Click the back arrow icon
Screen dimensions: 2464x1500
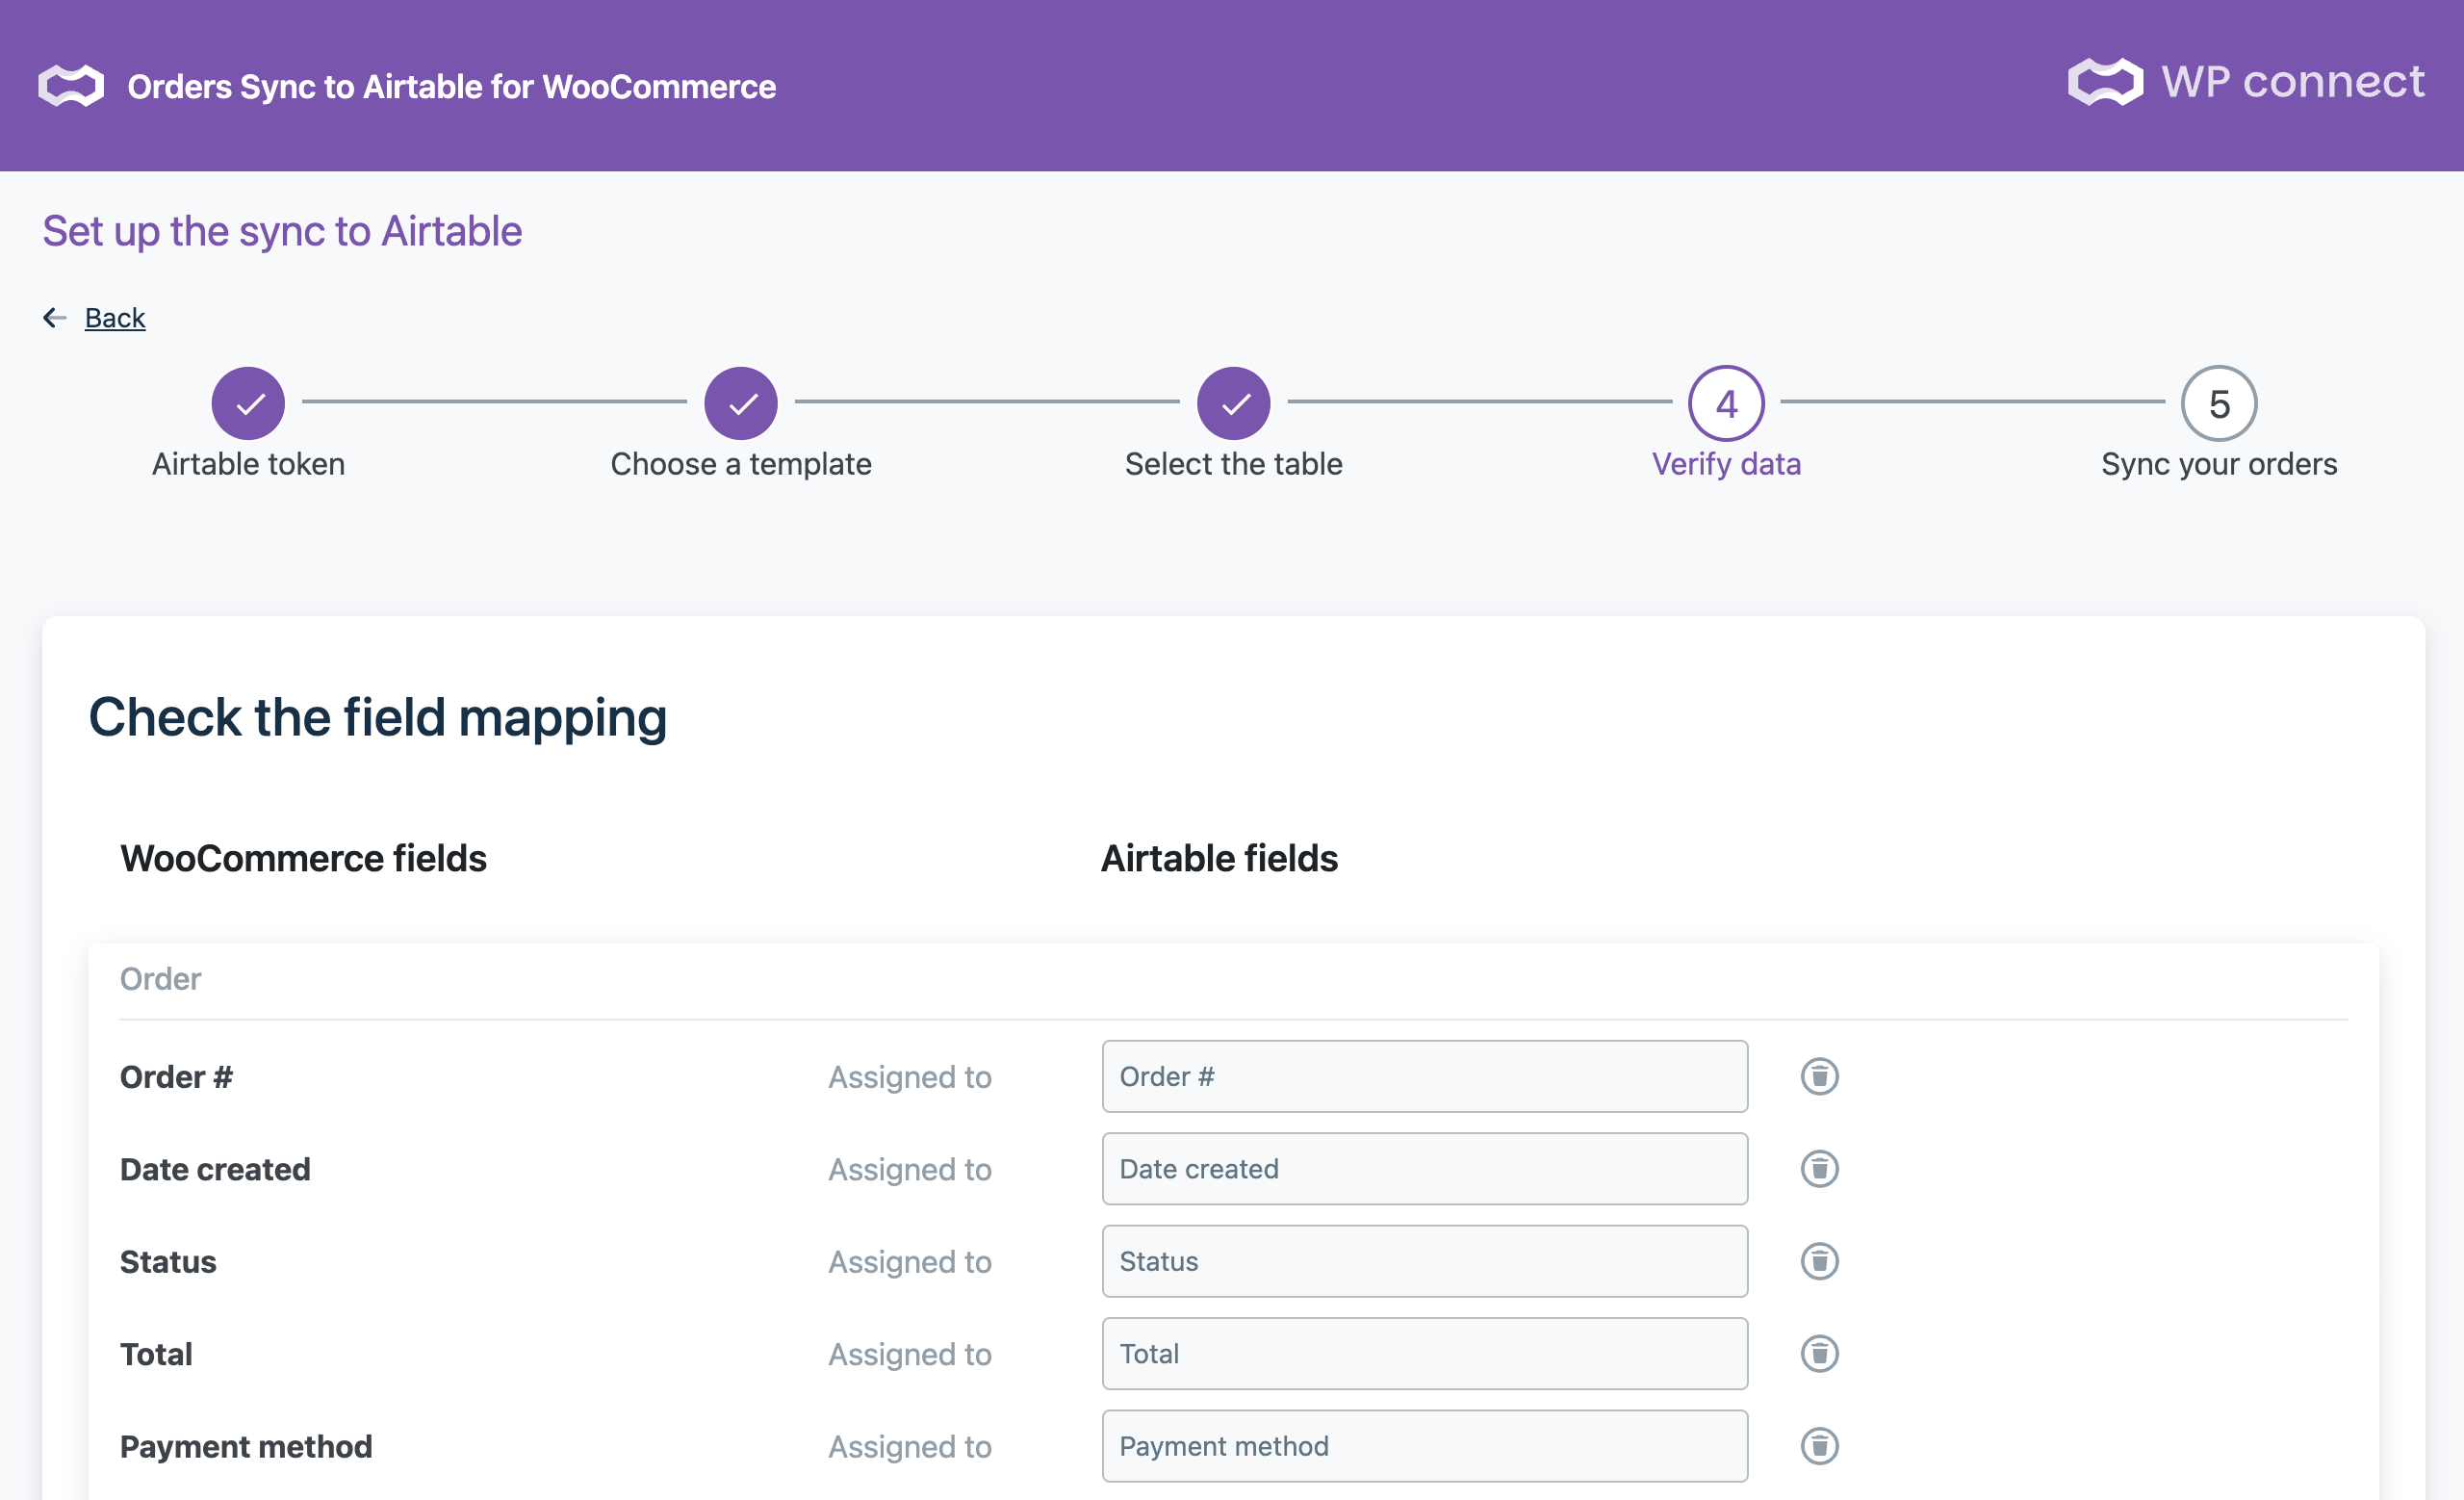tap(54, 318)
